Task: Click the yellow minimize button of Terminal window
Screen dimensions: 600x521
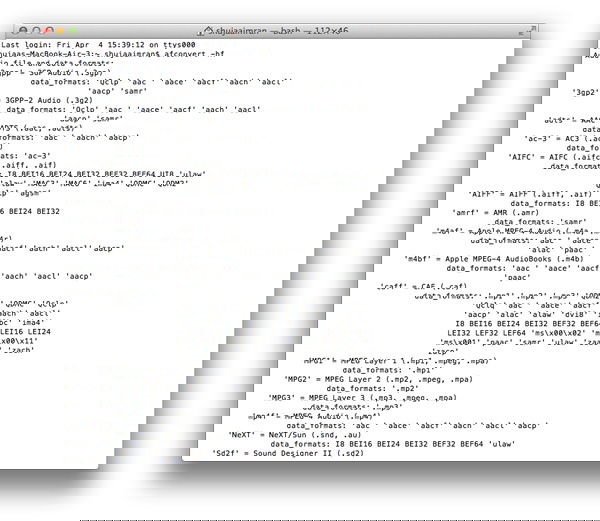Action: click(x=61, y=31)
